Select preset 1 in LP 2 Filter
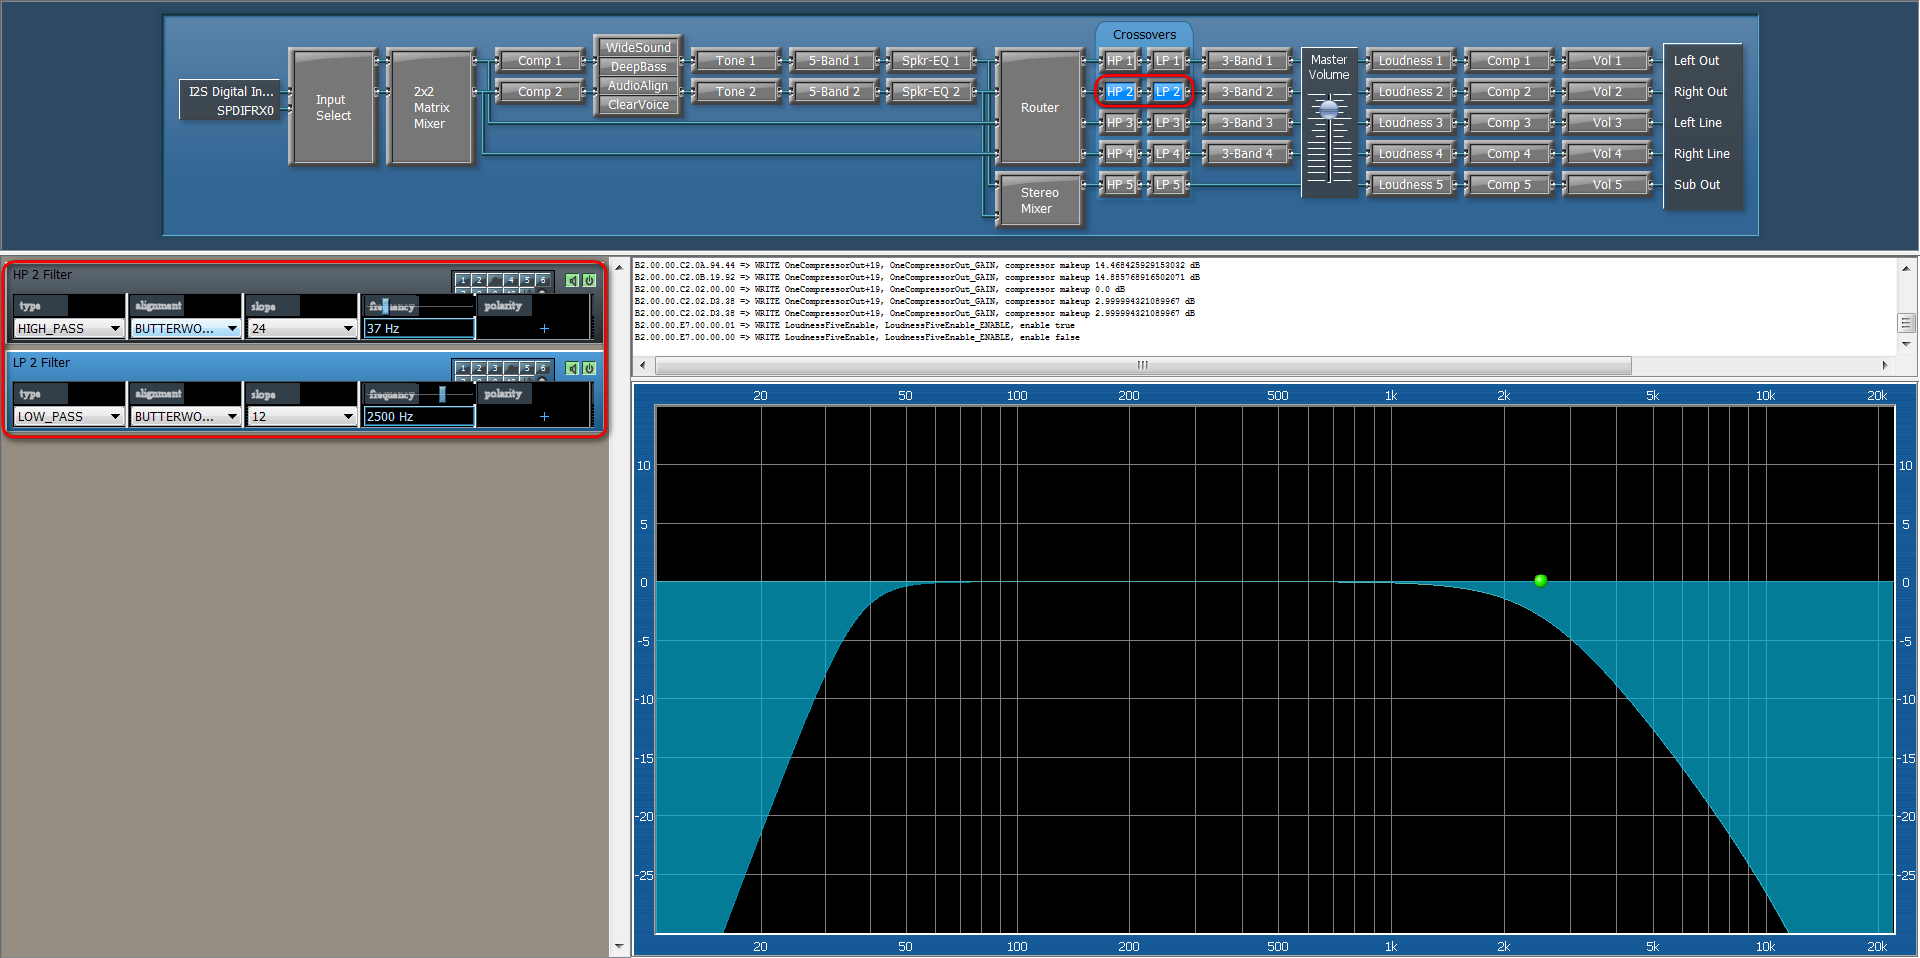This screenshot has height=958, width=1920. [463, 369]
